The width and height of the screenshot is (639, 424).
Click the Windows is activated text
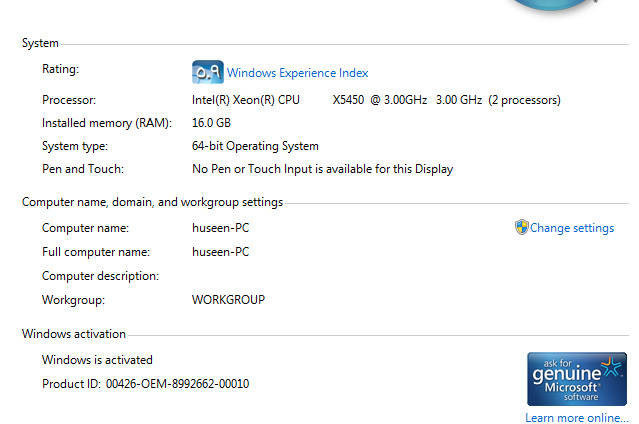(97, 360)
